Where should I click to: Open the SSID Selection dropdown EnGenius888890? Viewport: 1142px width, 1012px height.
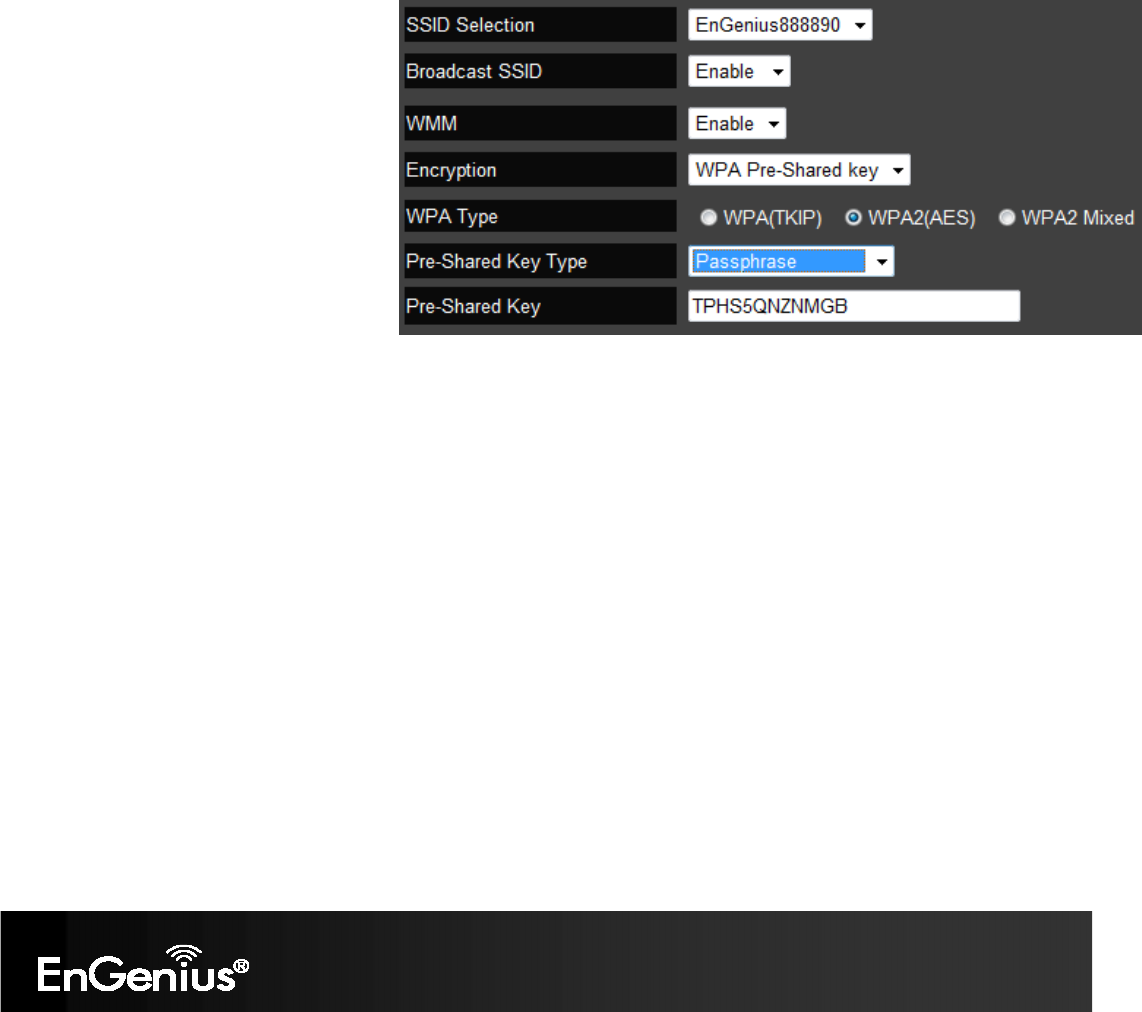tap(779, 25)
